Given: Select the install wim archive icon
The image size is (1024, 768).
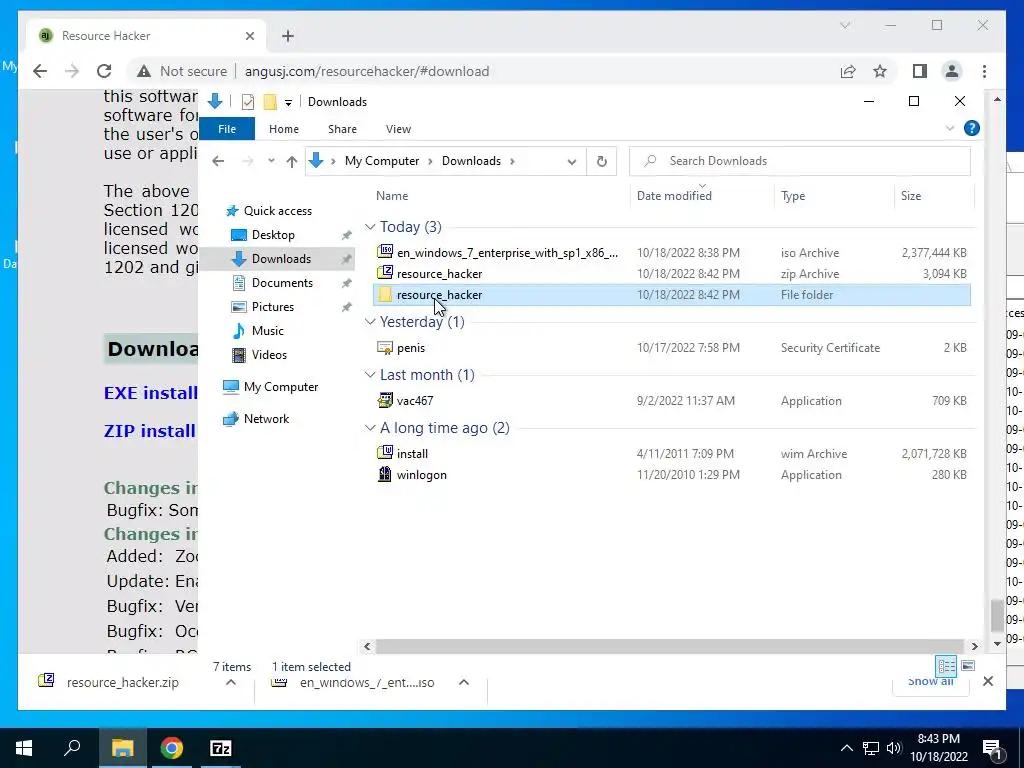Looking at the screenshot, I should click(x=385, y=453).
